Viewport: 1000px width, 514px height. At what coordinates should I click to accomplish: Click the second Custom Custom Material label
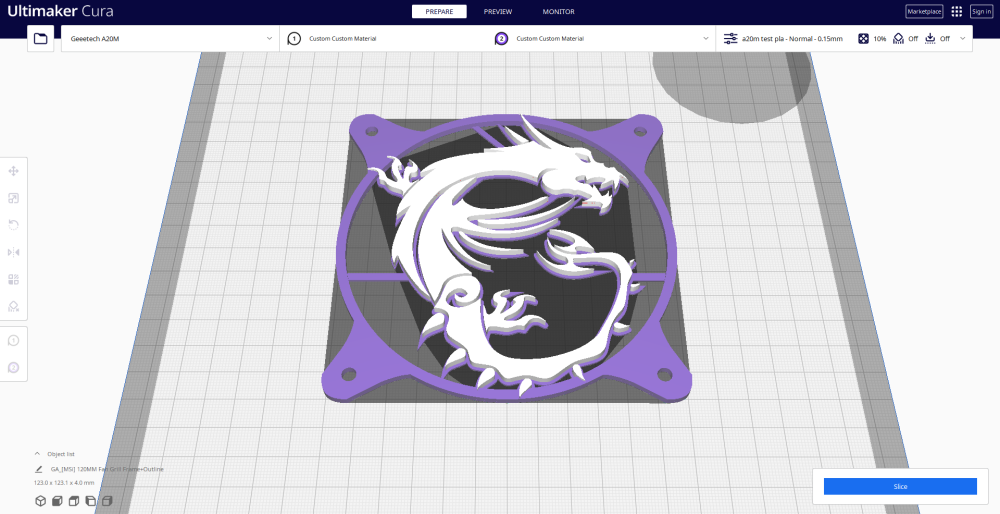coord(550,39)
